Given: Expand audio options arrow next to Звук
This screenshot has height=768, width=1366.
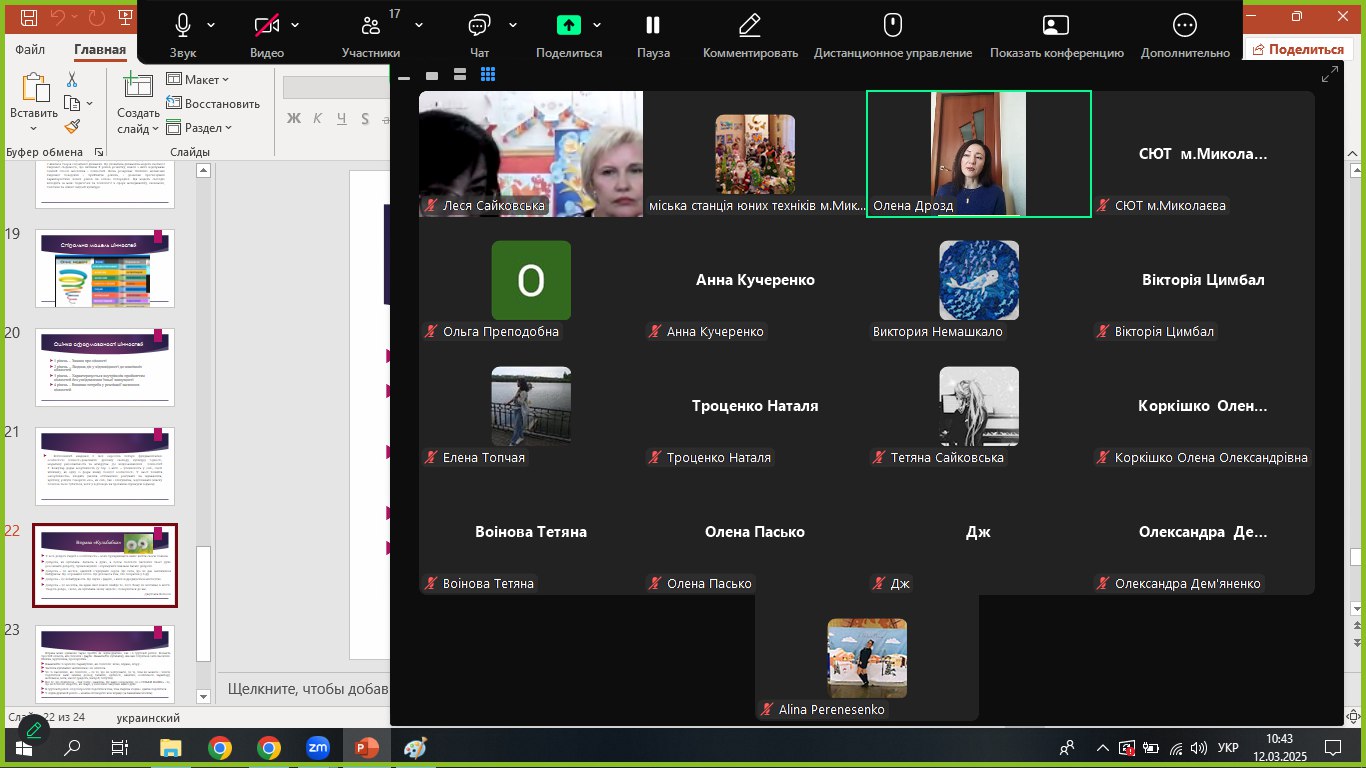Looking at the screenshot, I should point(211,25).
